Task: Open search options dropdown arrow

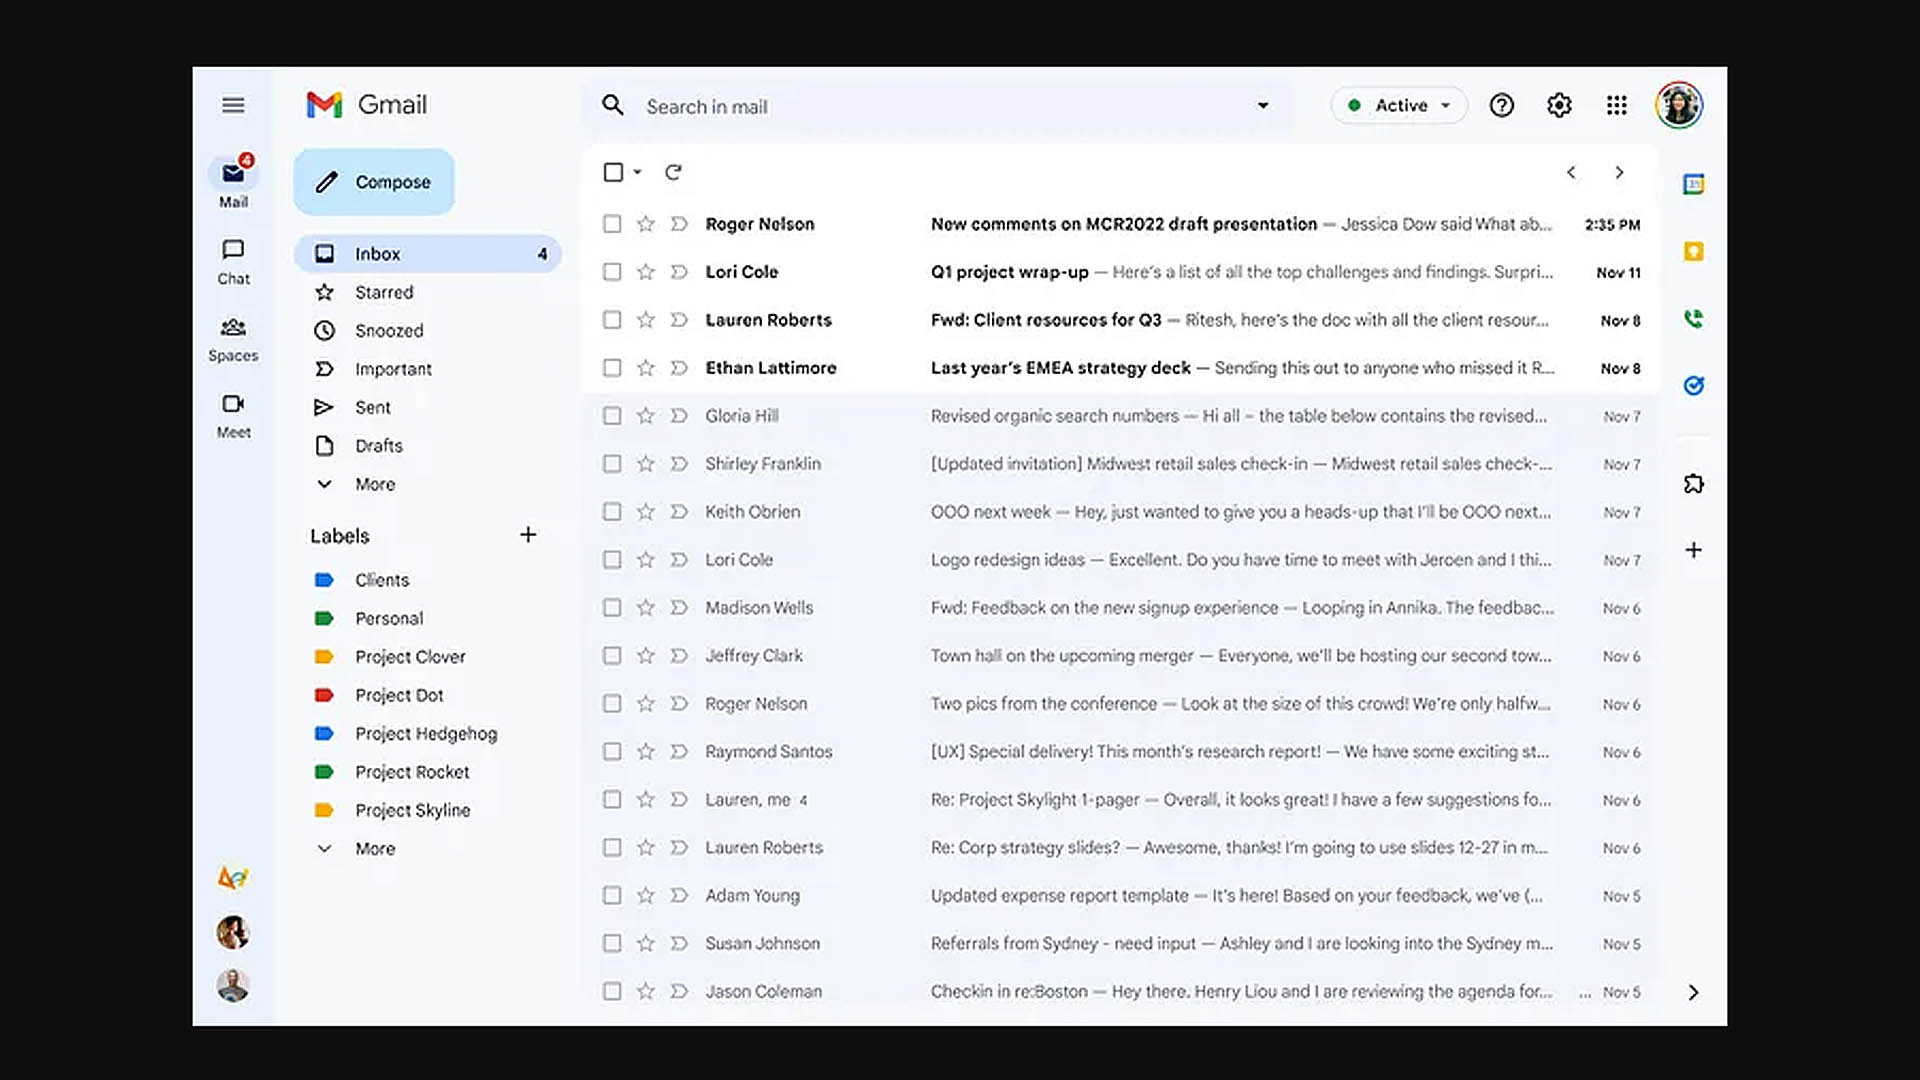Action: tap(1263, 106)
